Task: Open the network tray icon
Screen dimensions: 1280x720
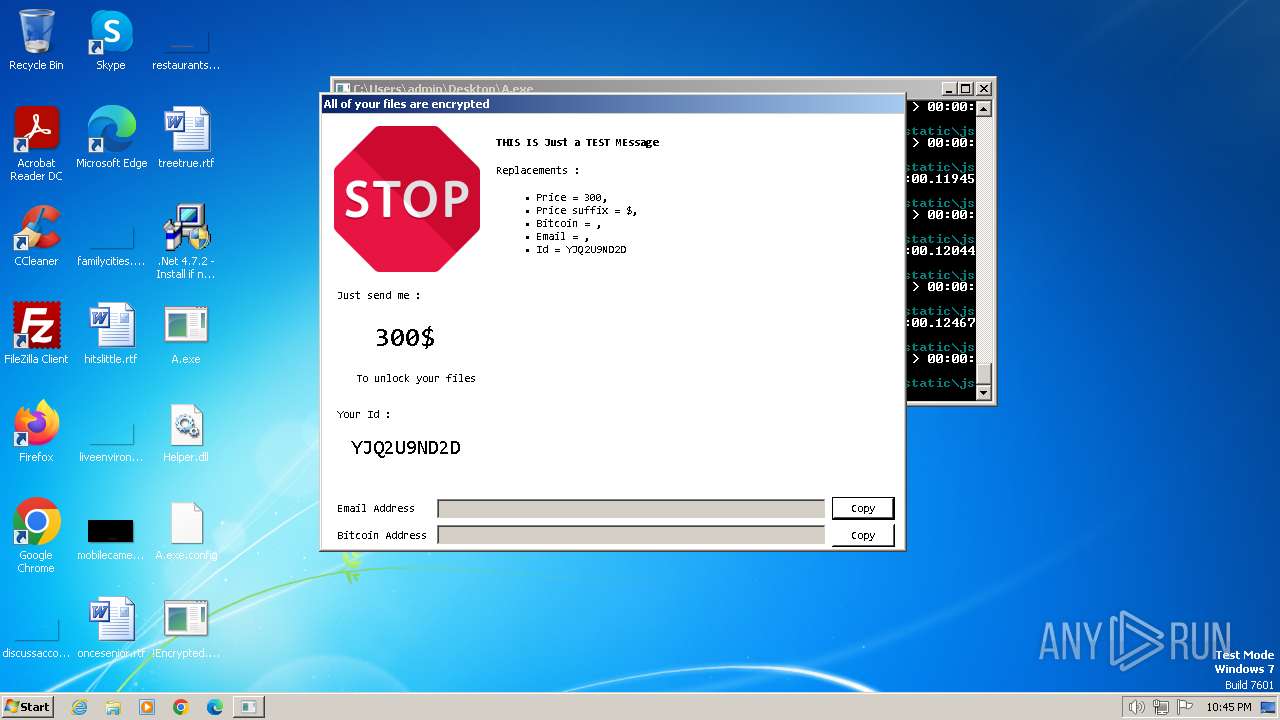Action: coord(1161,707)
